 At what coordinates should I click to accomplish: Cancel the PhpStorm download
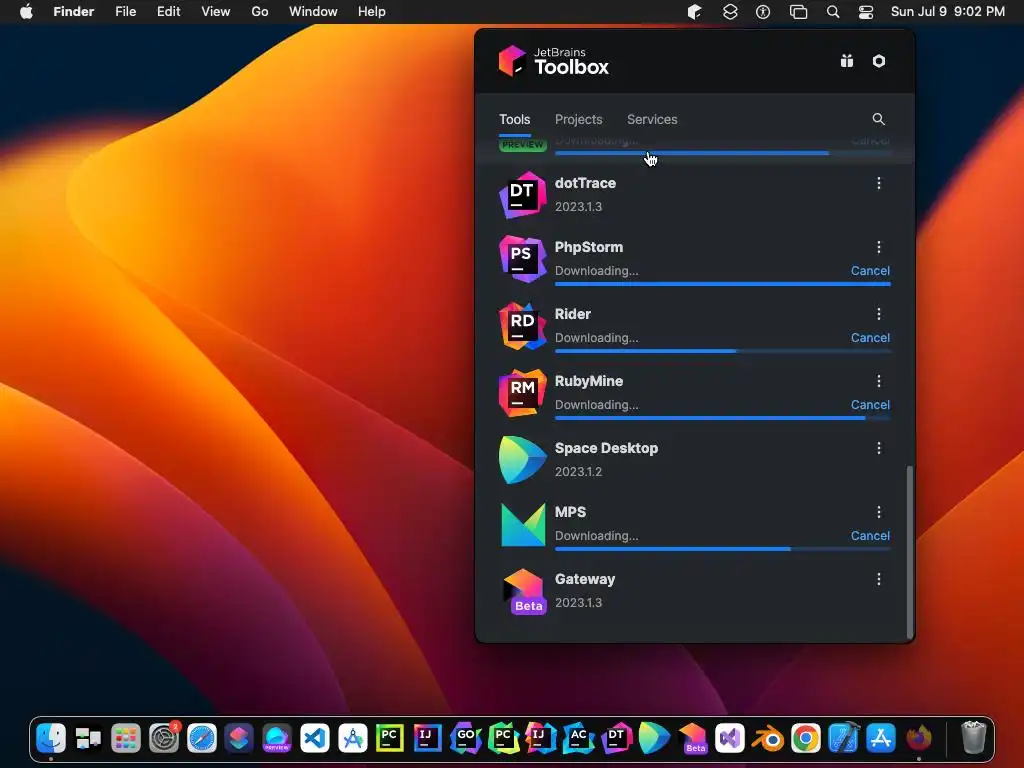tap(870, 270)
